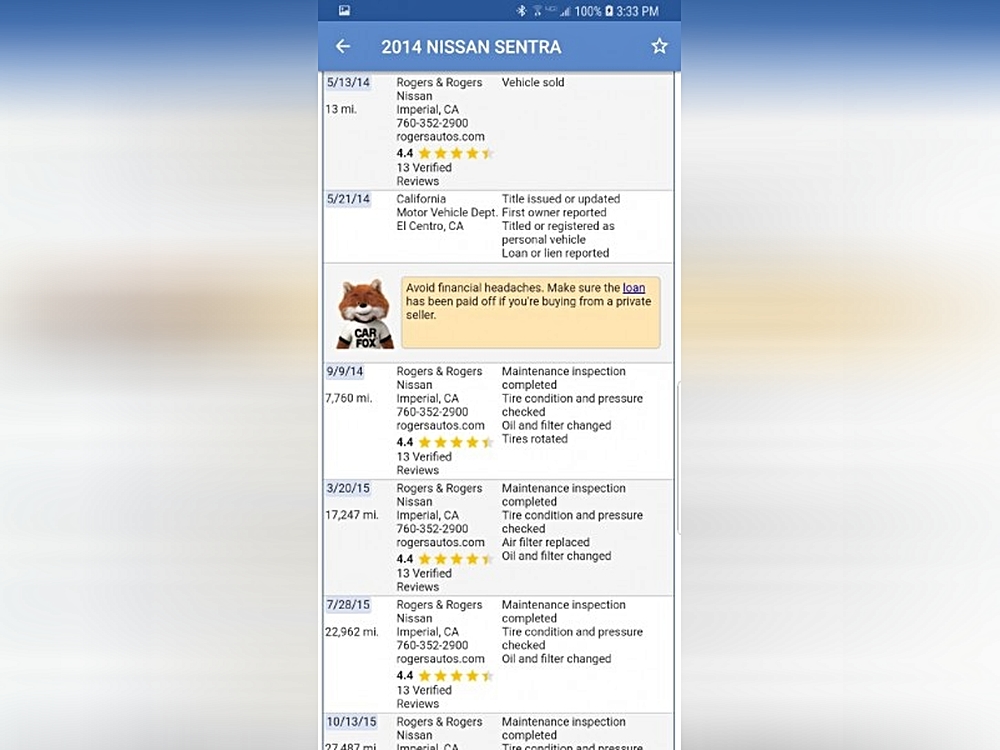Viewport: 1000px width, 750px height.
Task: Click 'Oil and filter changed' in 9/9/14 entry
Action: (x=557, y=425)
